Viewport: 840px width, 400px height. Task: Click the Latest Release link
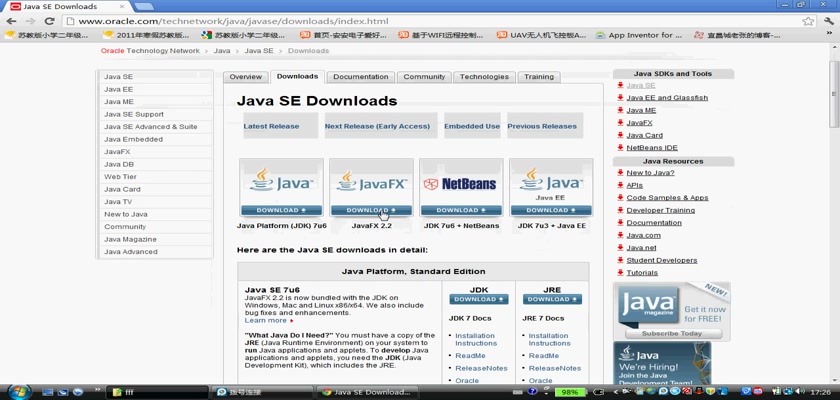point(271,126)
